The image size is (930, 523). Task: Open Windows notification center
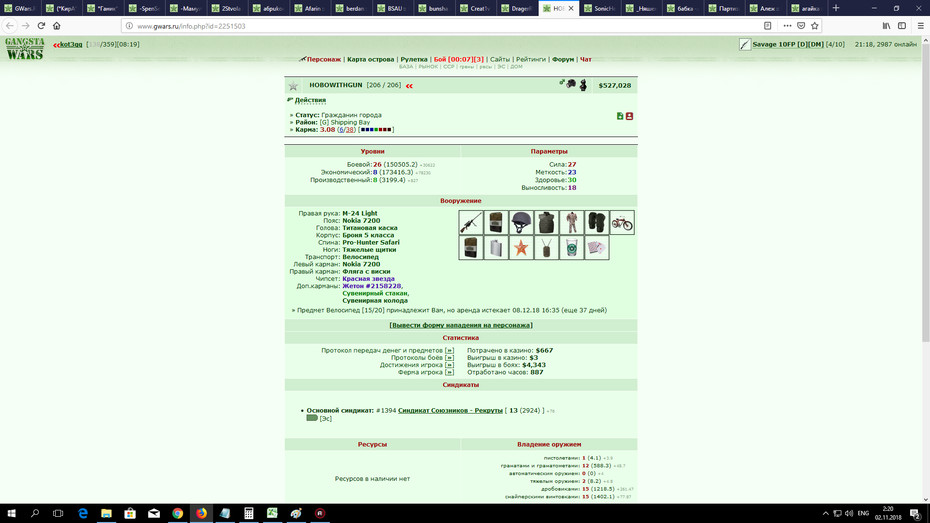pos(916,514)
